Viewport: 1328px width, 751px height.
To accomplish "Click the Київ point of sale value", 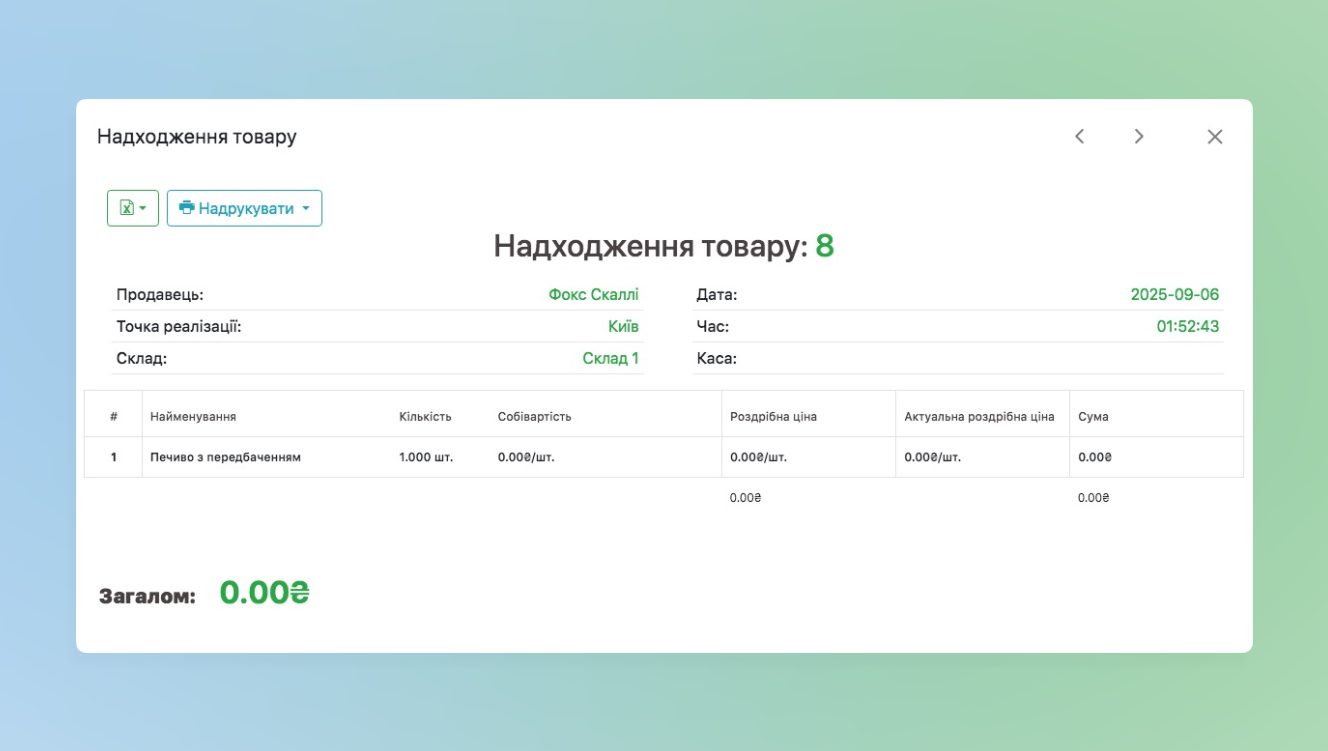I will click(x=623, y=327).
